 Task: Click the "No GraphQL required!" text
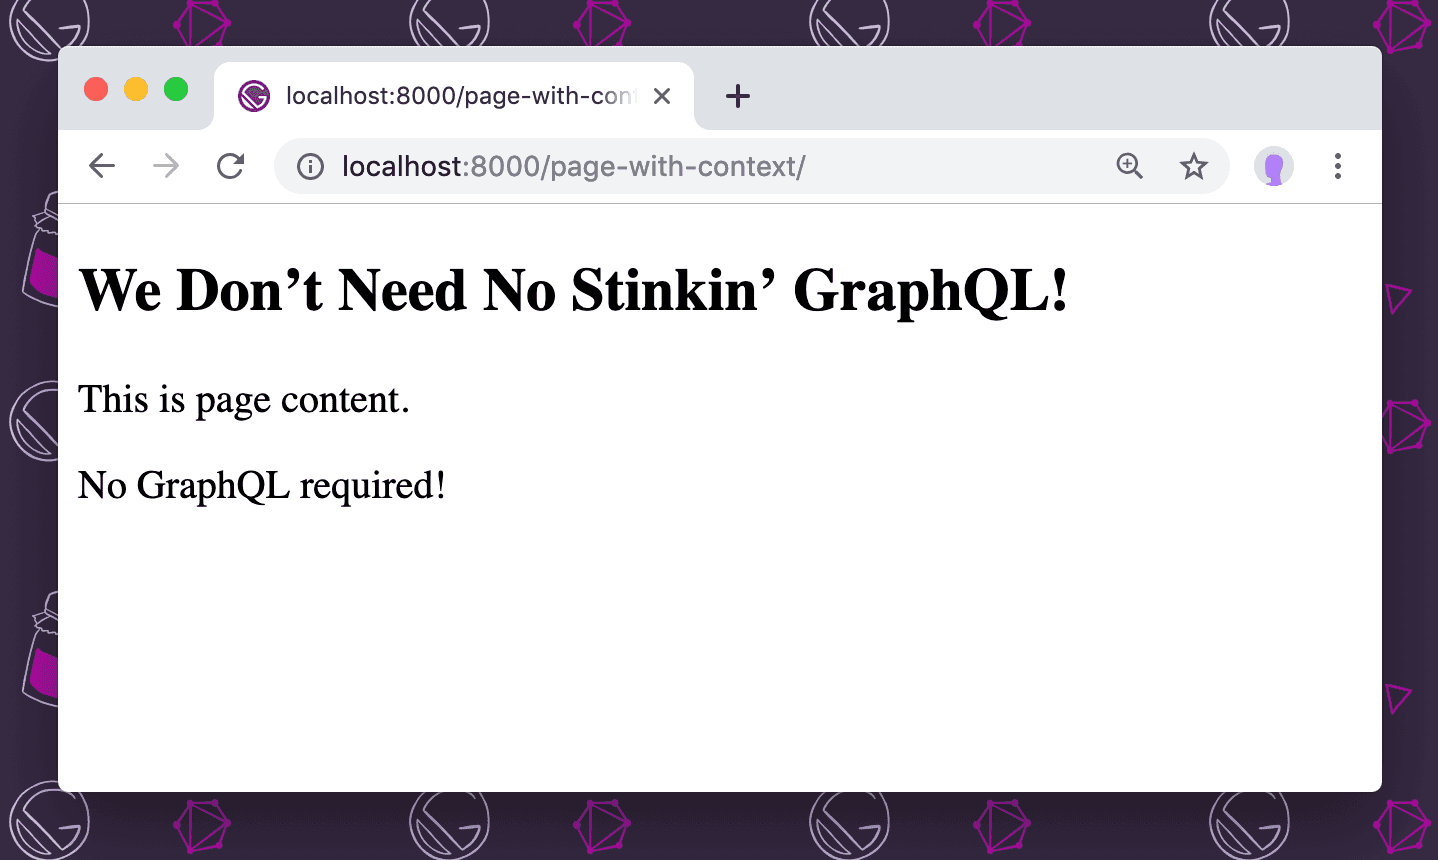coord(262,486)
